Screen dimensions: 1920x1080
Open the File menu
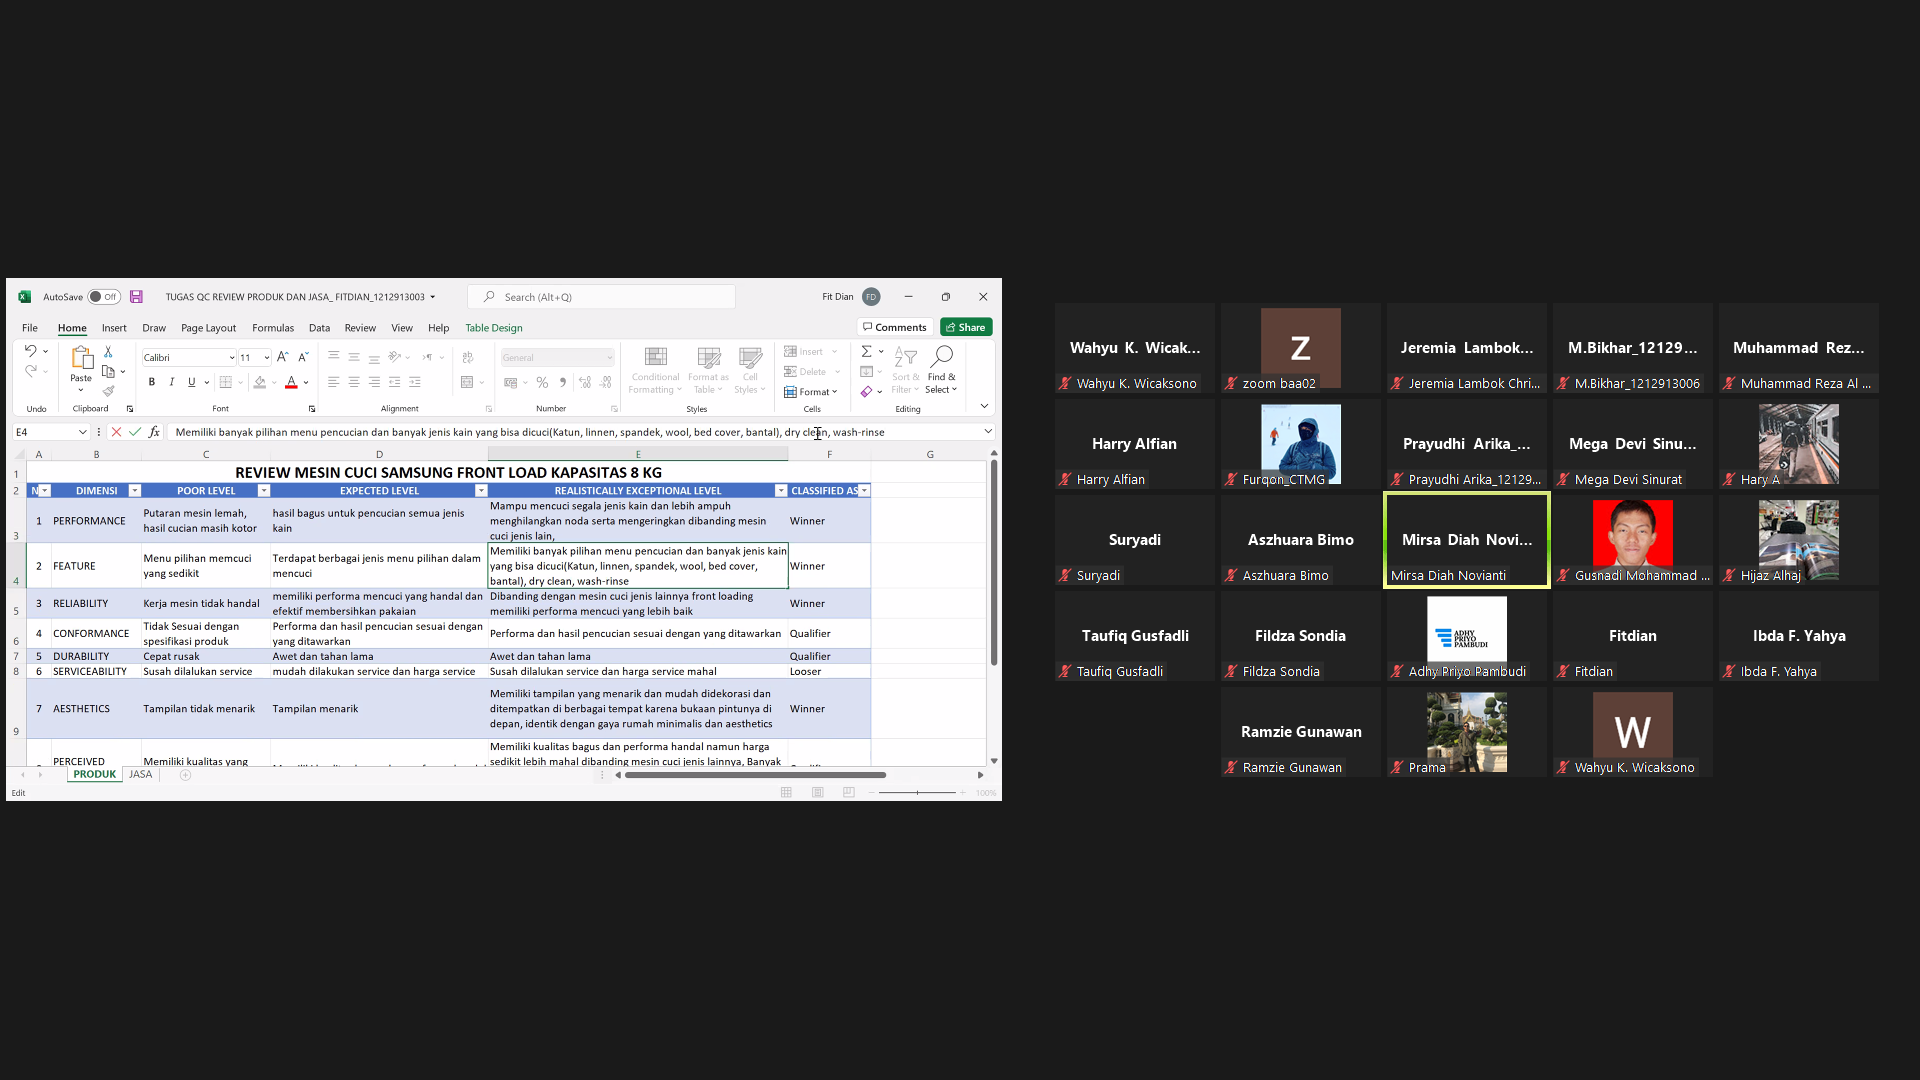[30, 328]
